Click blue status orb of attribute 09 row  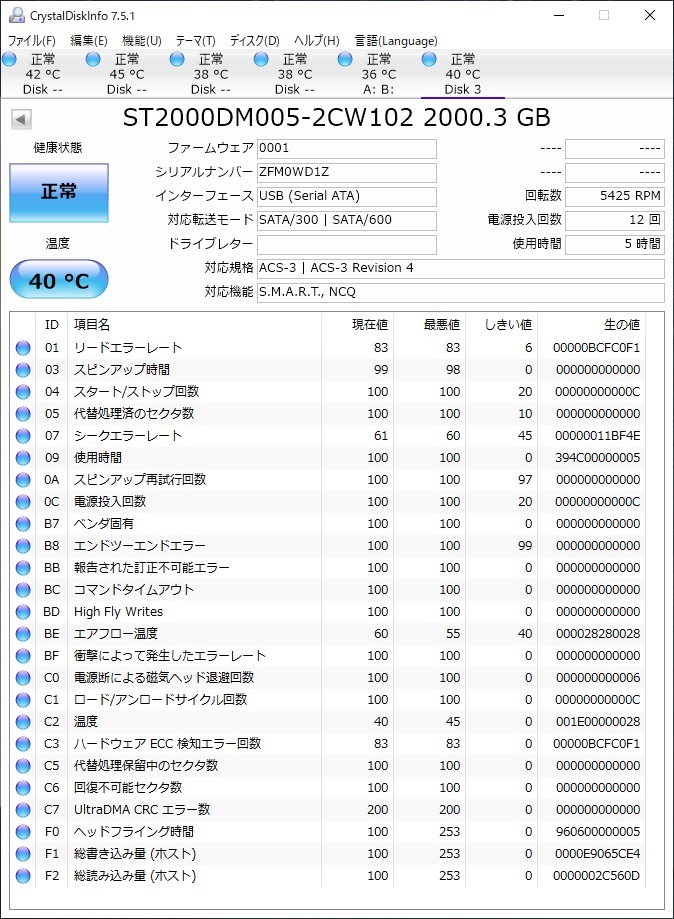tap(23, 458)
